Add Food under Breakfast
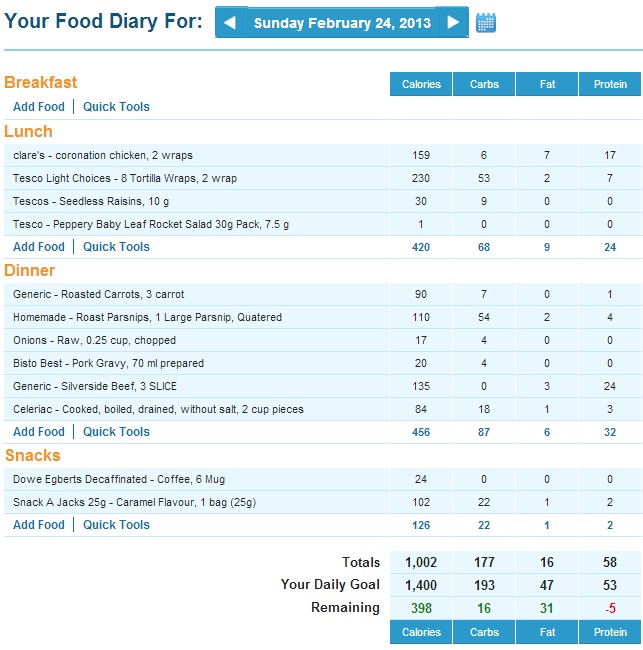Screen dimensions: 643x650 [39, 107]
